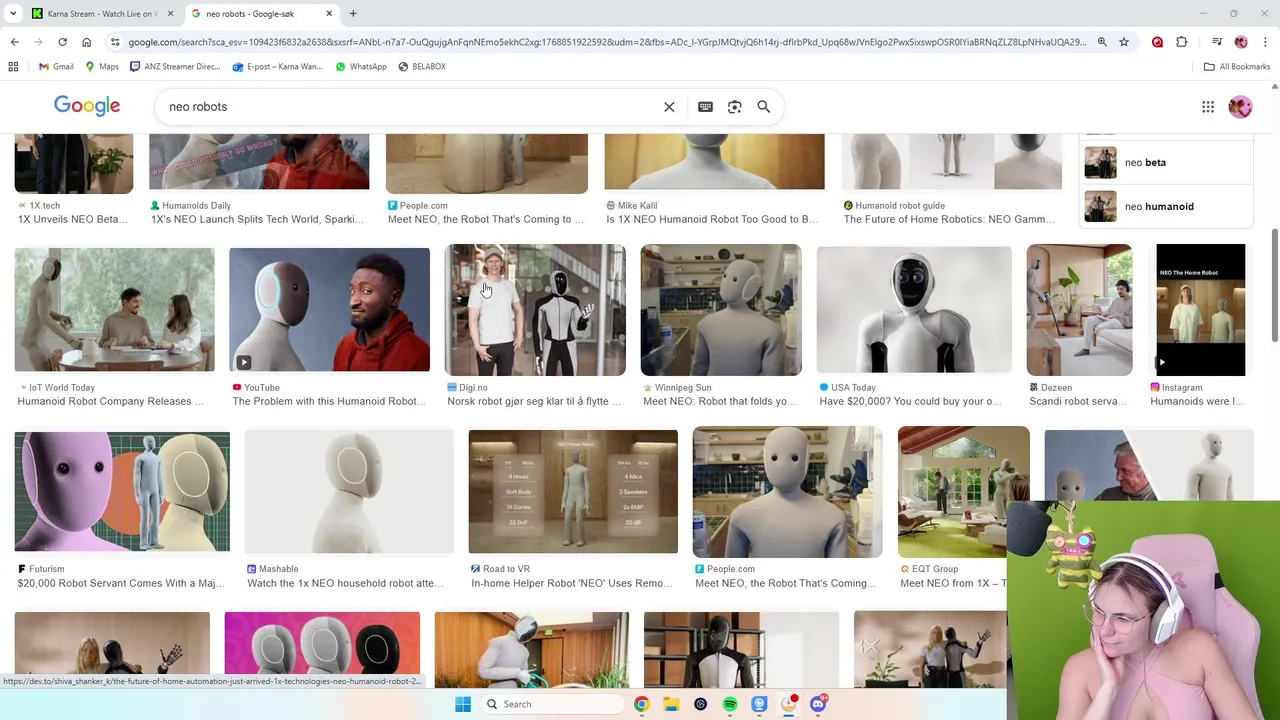The height and width of the screenshot is (720, 1280).
Task: Click '1X's NEO Launch Splits Tech World' caption
Action: click(x=257, y=219)
